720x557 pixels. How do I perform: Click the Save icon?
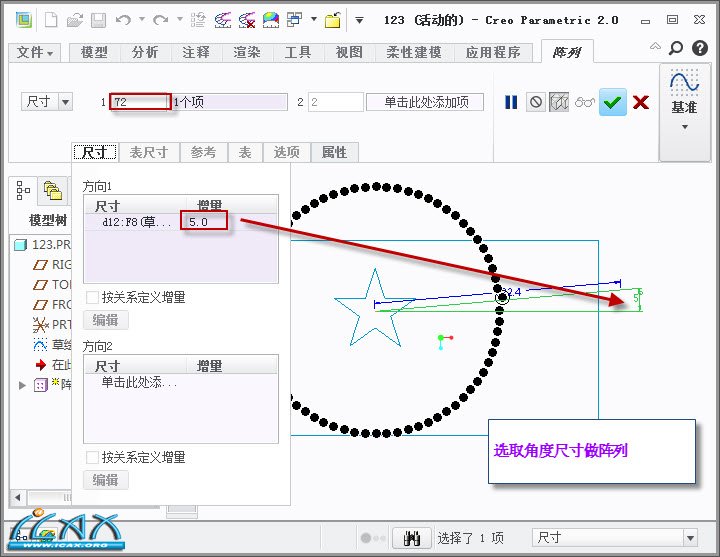98,20
